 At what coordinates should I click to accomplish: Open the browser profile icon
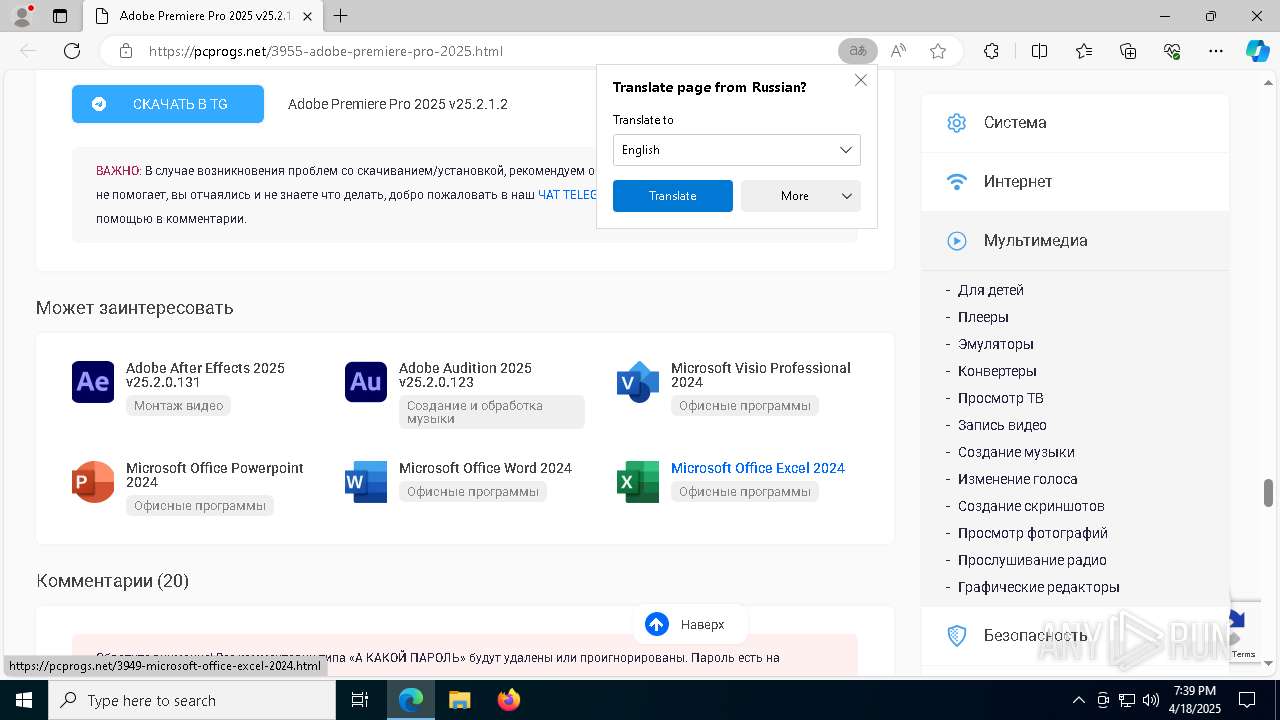coord(22,16)
